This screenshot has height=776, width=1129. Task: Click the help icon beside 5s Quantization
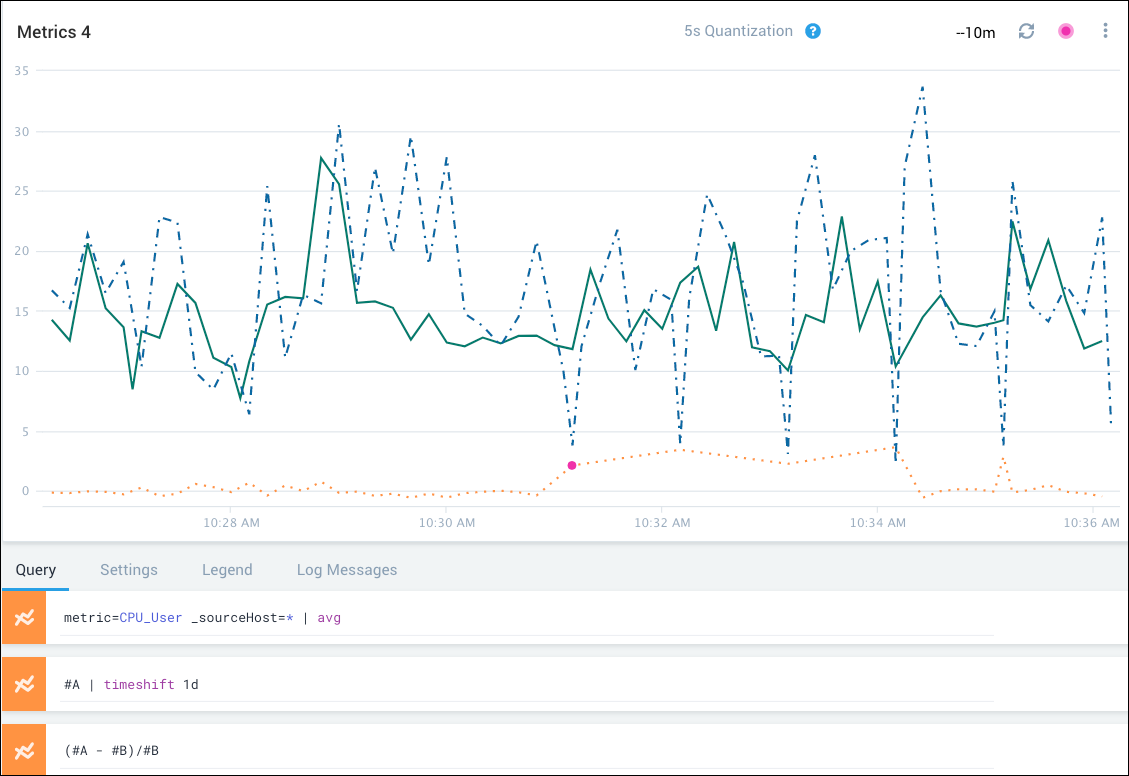click(x=813, y=31)
